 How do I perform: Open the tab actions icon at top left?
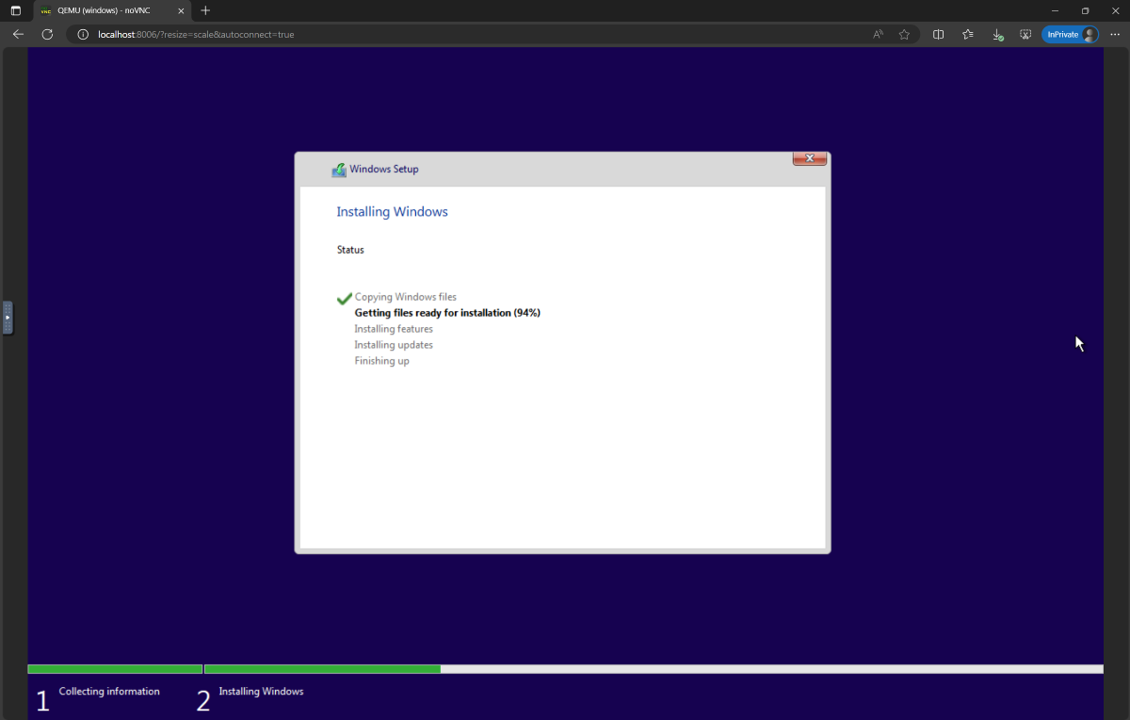pos(15,11)
